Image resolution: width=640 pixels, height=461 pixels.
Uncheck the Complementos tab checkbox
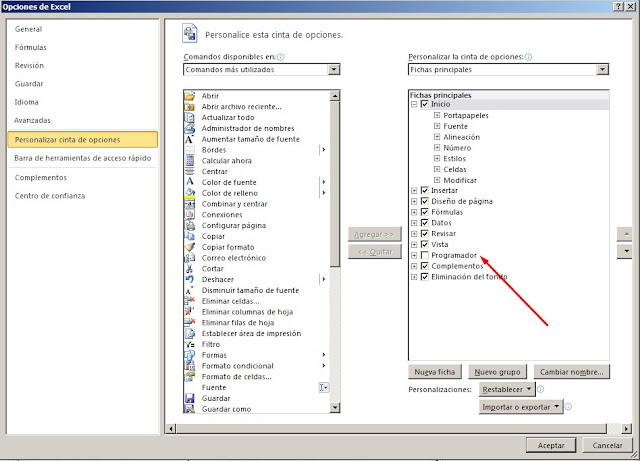click(424, 266)
